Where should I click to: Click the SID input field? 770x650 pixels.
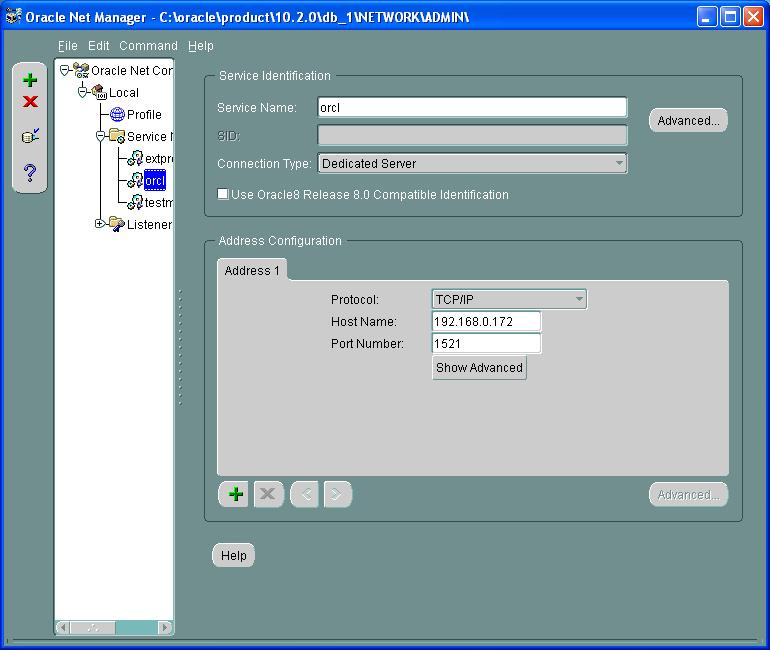coord(472,135)
